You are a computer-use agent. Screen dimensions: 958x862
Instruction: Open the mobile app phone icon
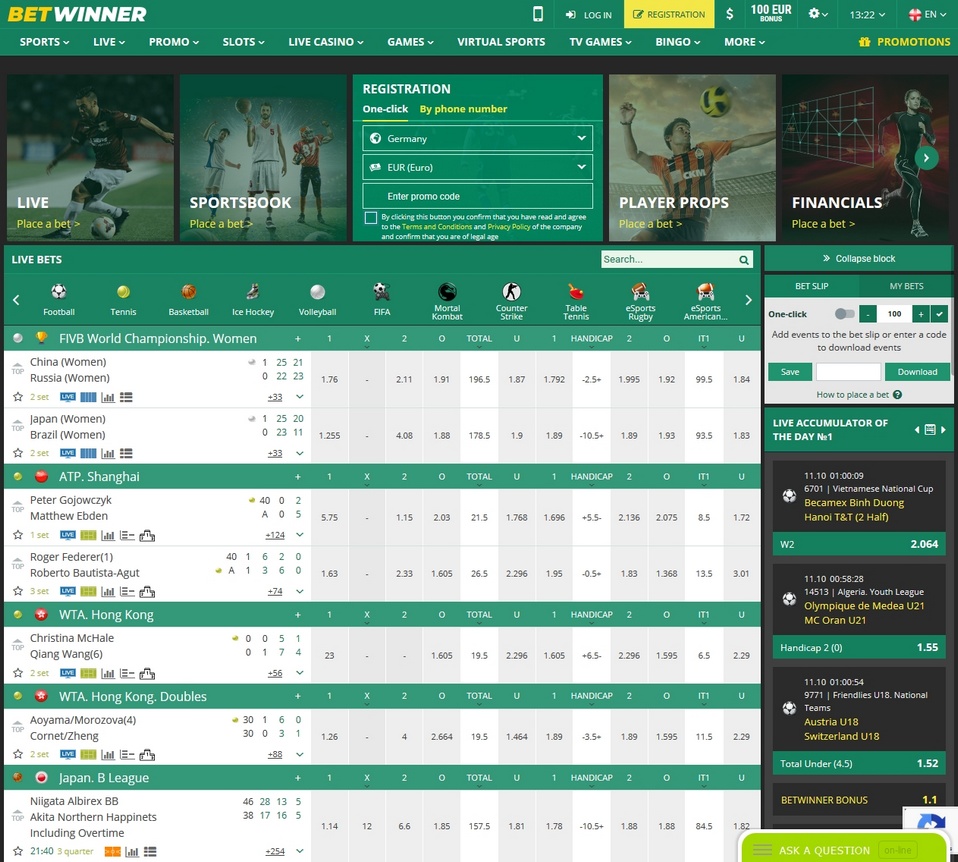(x=538, y=14)
